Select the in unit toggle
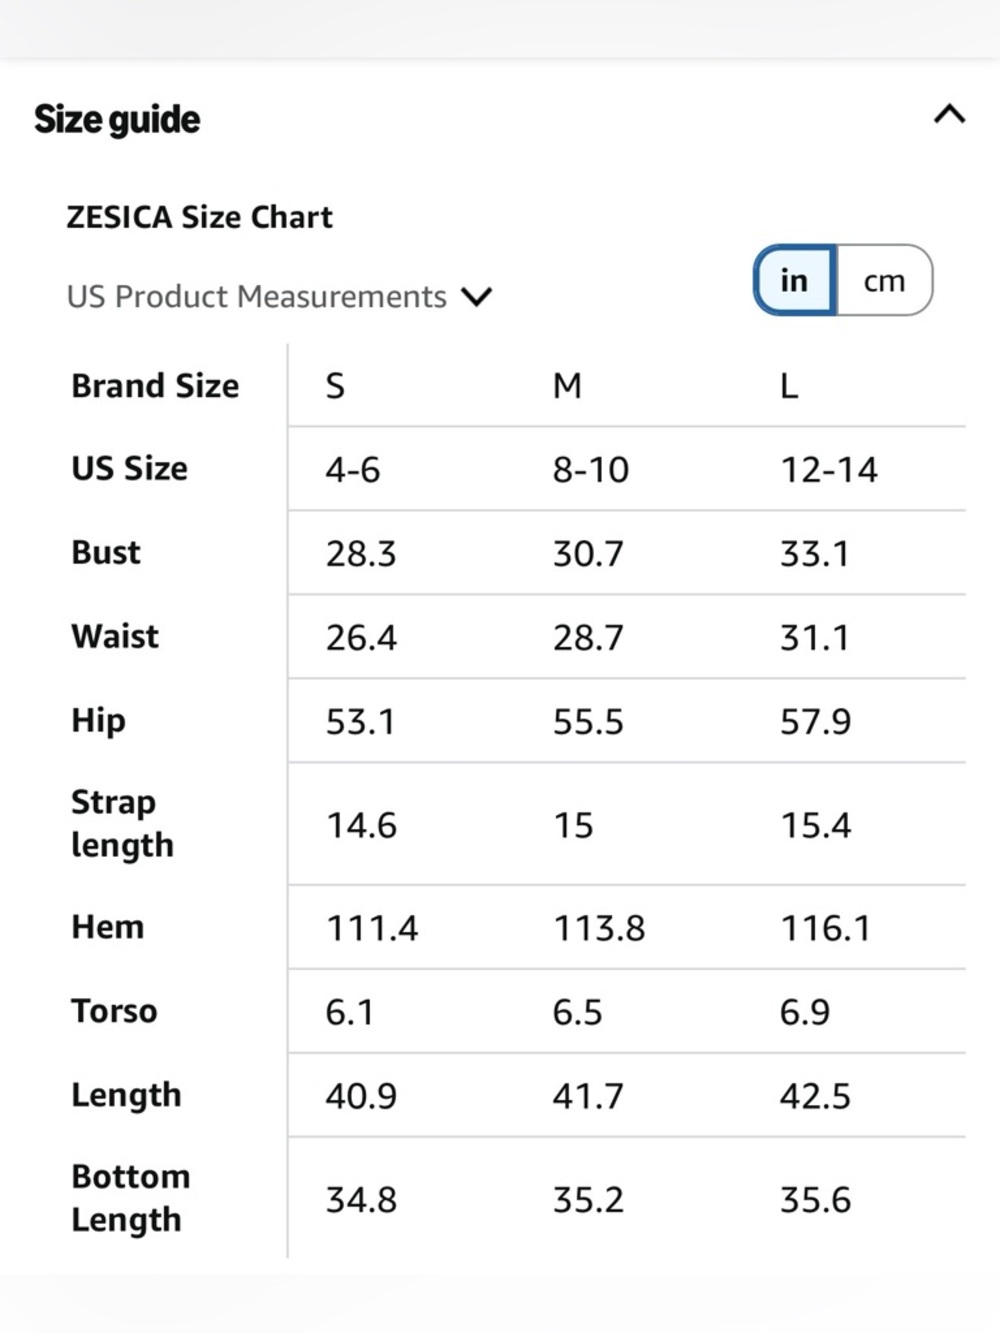This screenshot has width=1000, height=1333. (795, 281)
